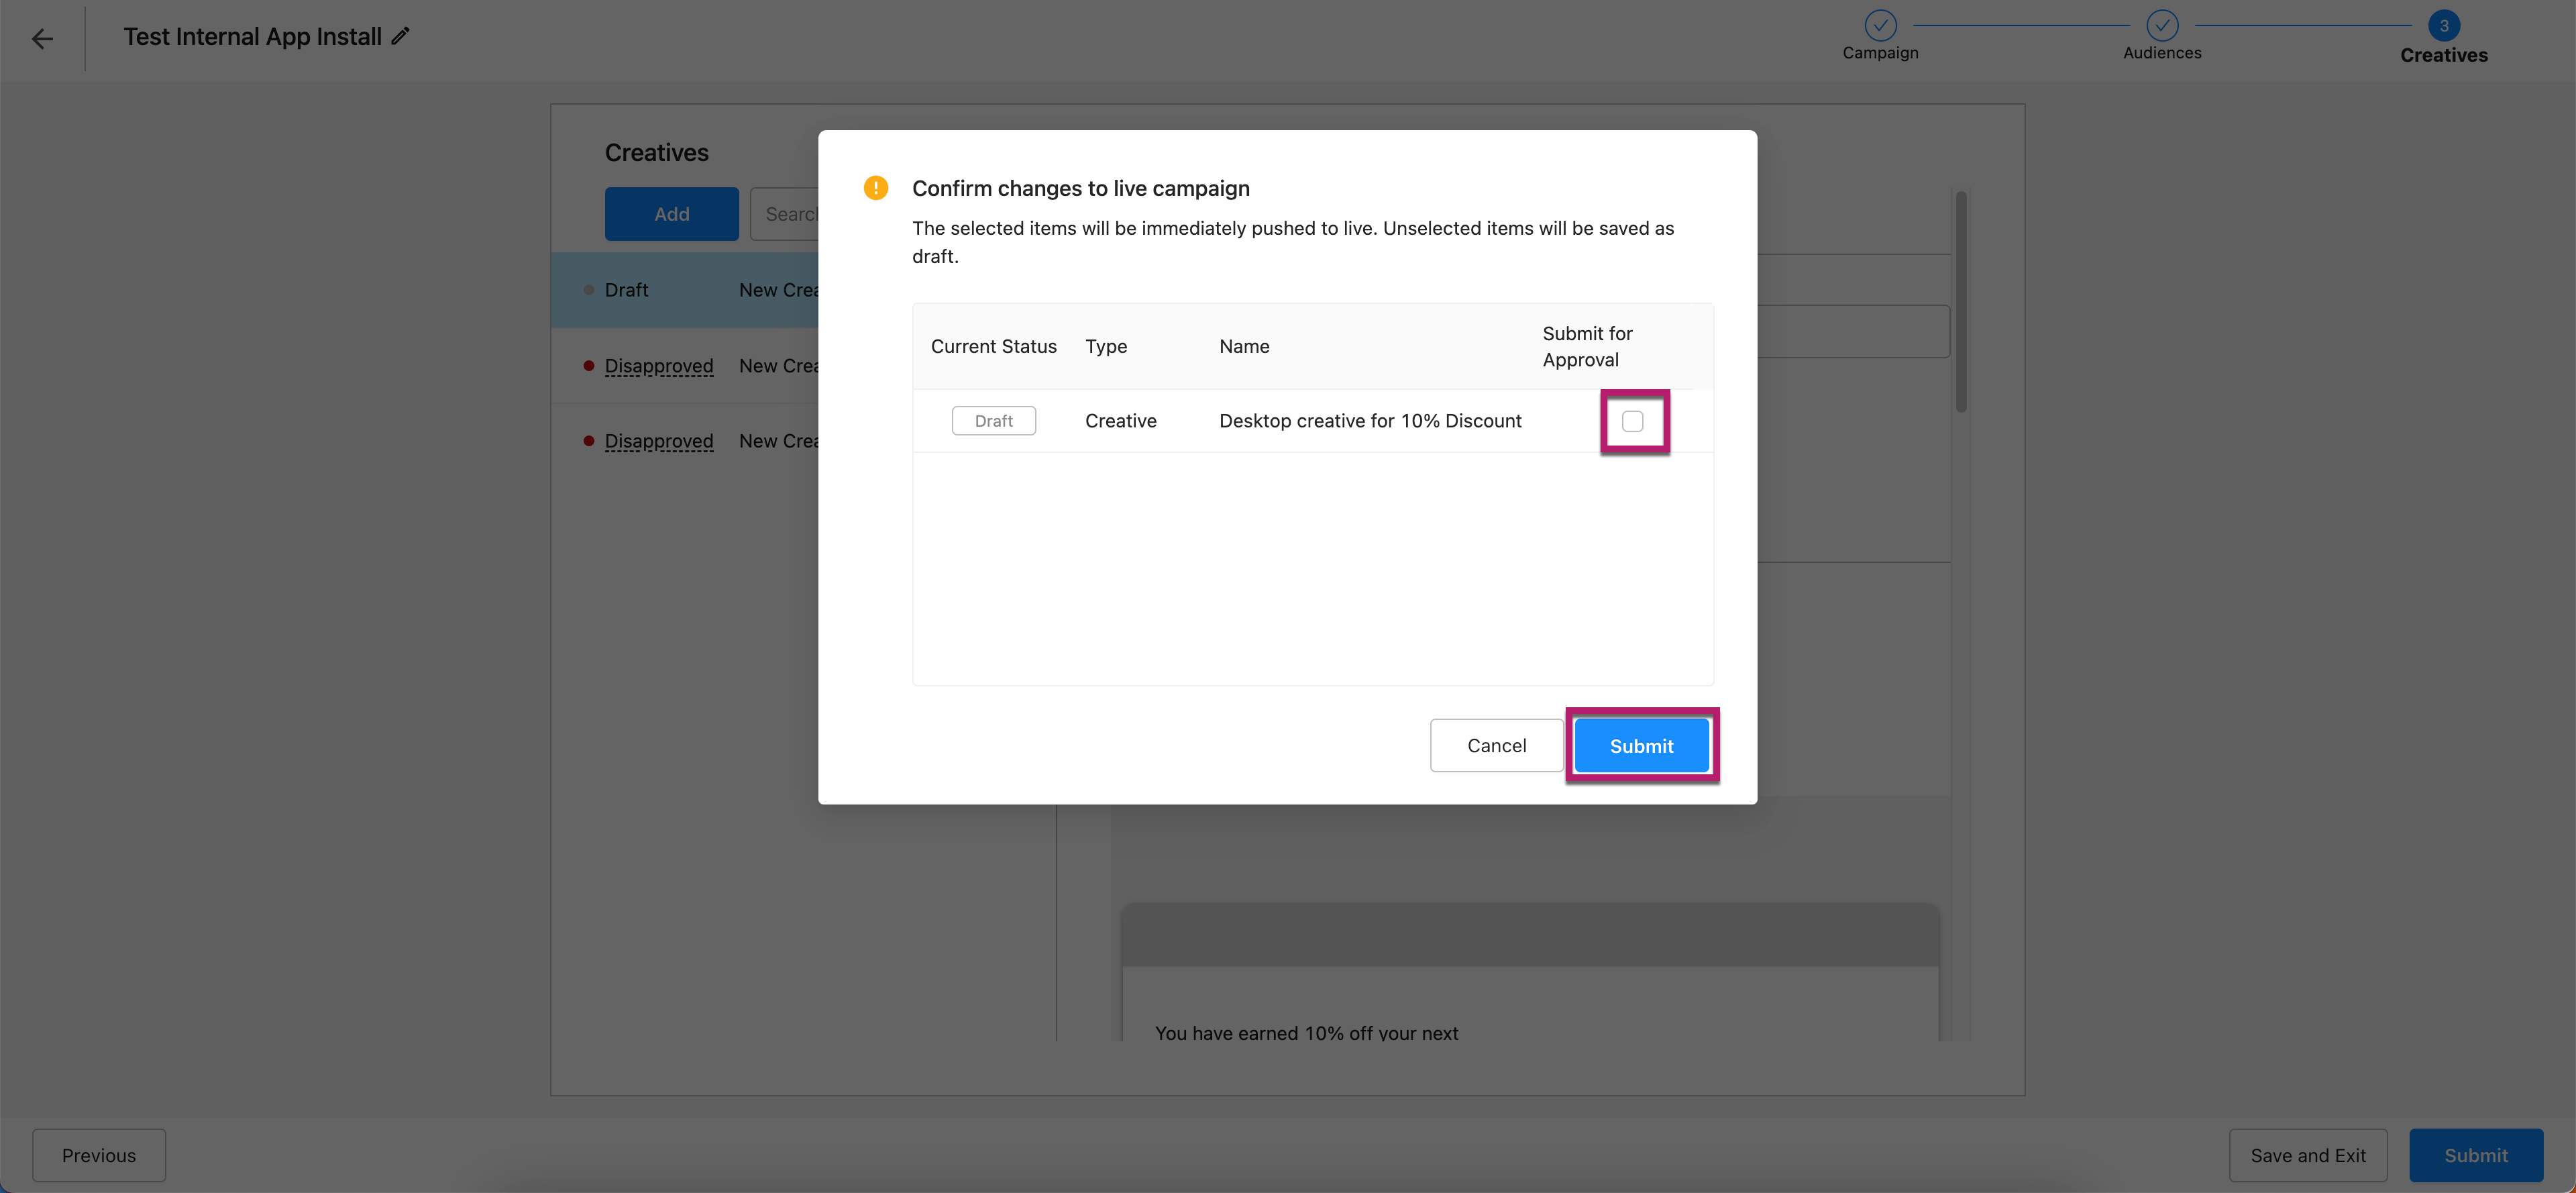The image size is (2576, 1193).
Task: Click the Current Status column header
Action: point(994,346)
